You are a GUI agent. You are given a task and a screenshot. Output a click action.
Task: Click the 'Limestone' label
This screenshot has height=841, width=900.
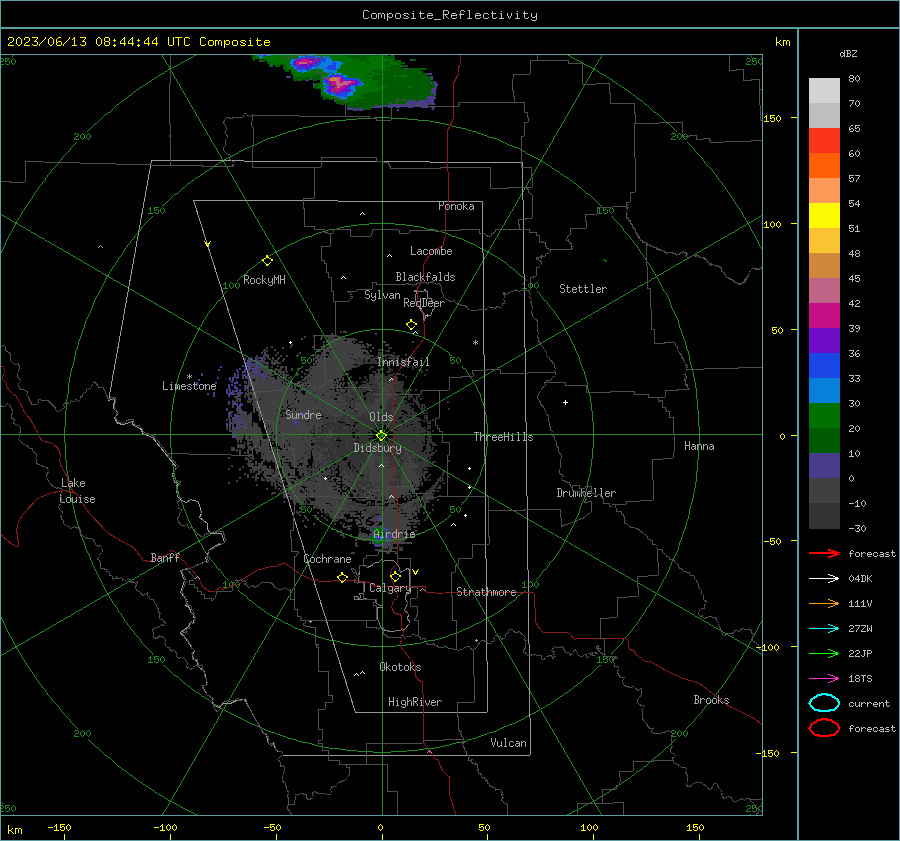pos(189,386)
